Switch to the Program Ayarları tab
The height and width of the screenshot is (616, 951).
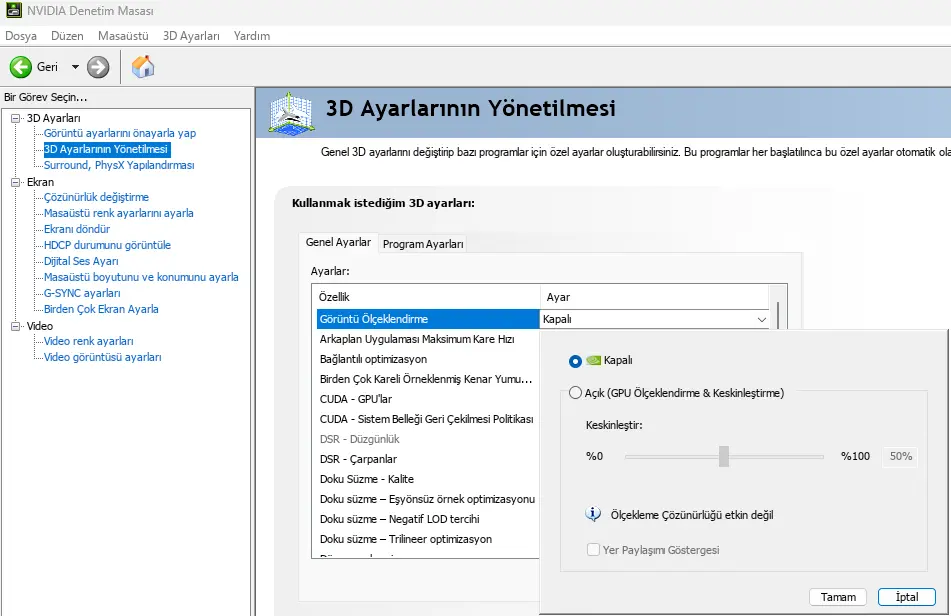point(423,244)
